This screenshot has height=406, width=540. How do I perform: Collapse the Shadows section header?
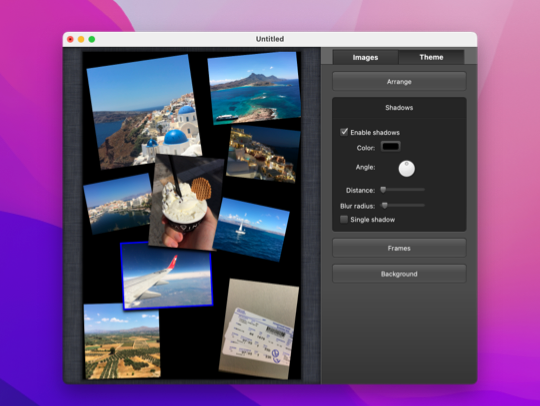click(x=399, y=108)
